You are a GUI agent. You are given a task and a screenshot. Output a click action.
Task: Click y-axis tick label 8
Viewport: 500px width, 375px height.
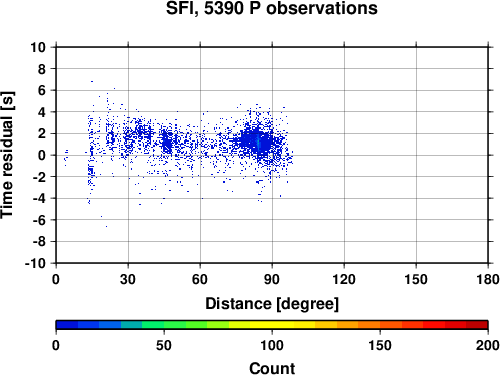click(x=42, y=69)
